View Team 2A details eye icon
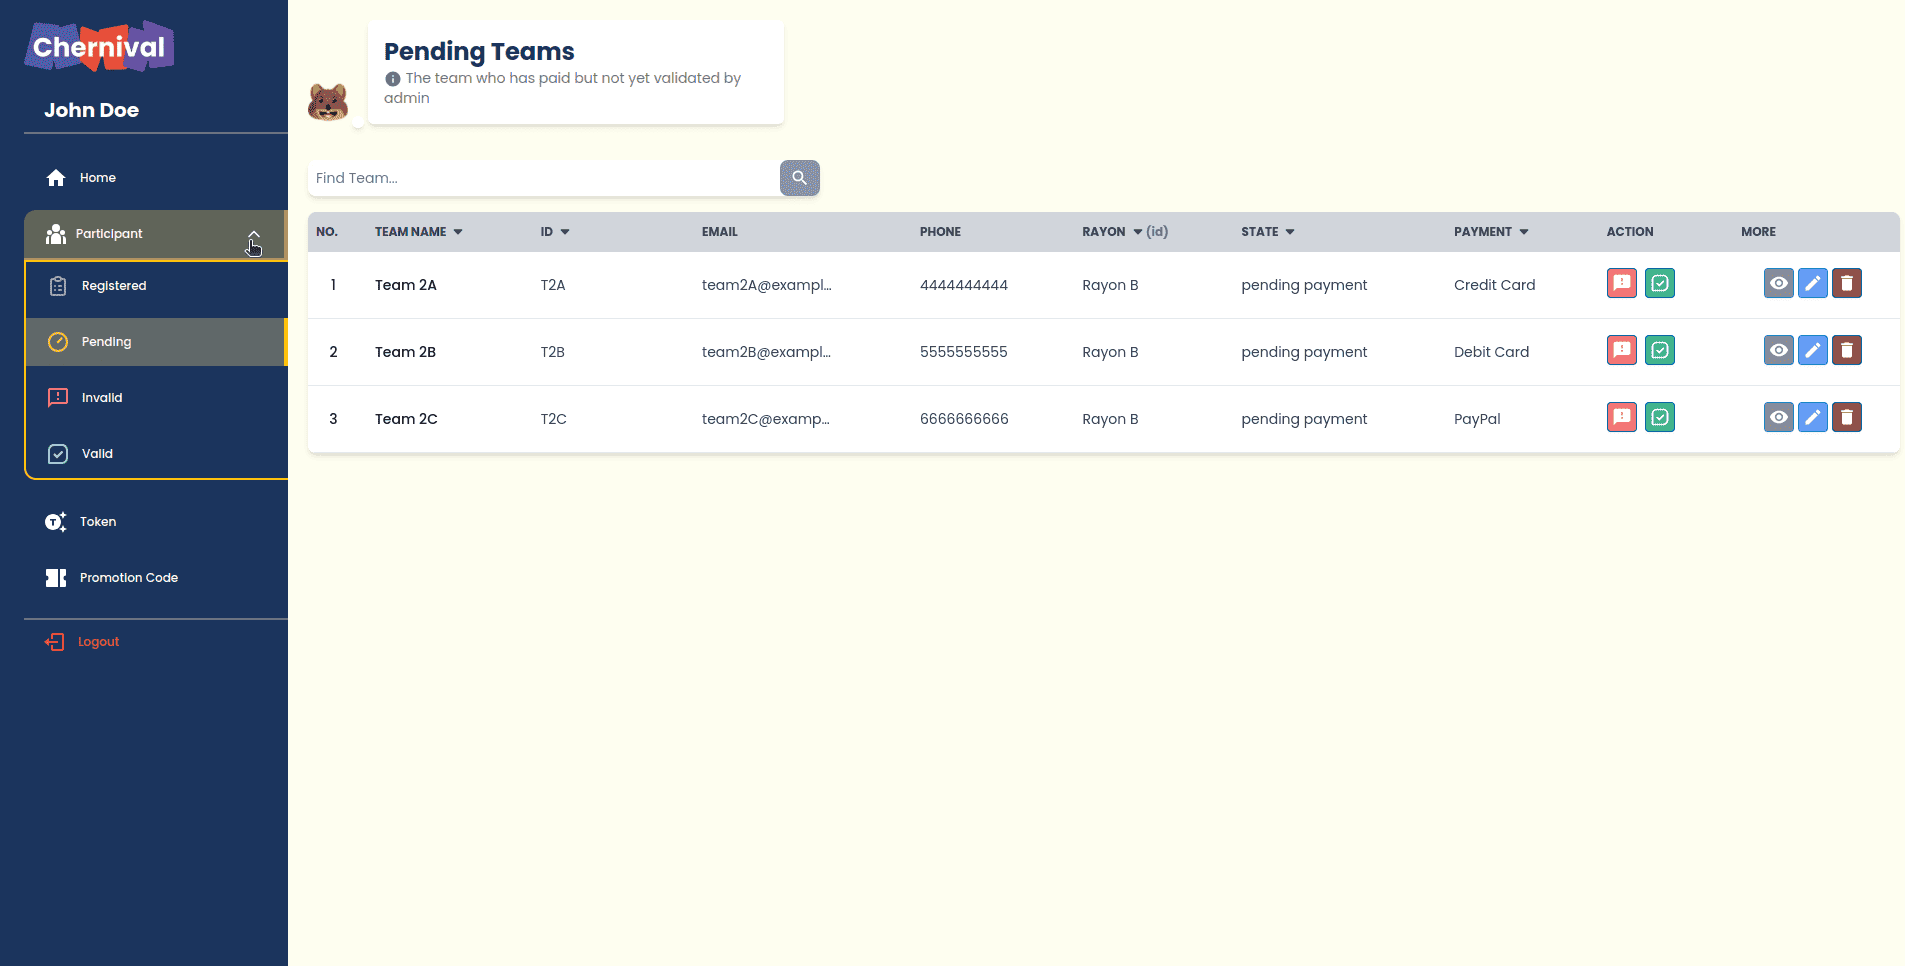This screenshot has height=966, width=1905. click(x=1778, y=284)
